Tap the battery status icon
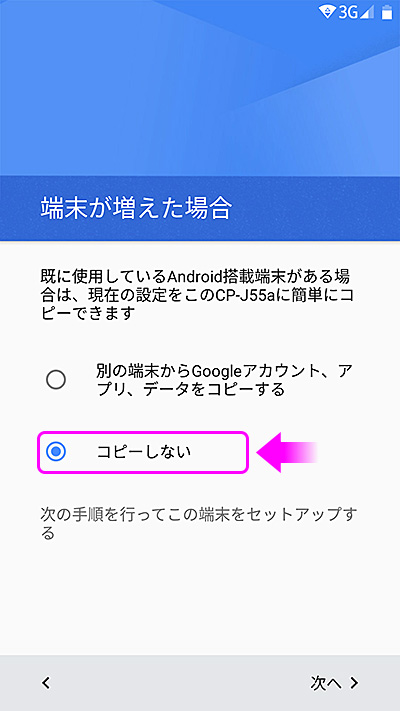 pyautogui.click(x=387, y=12)
